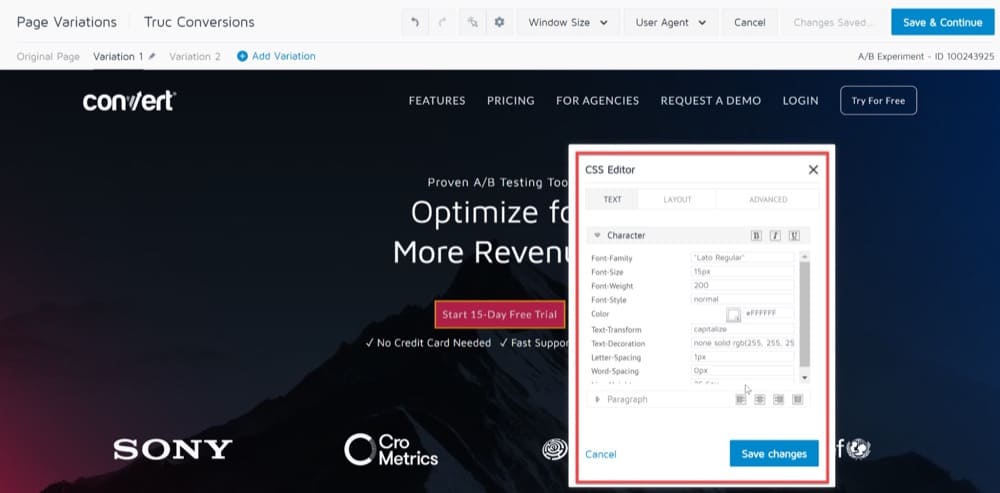This screenshot has height=493, width=1000.
Task: Open the Window Size dropdown
Action: pyautogui.click(x=568, y=22)
